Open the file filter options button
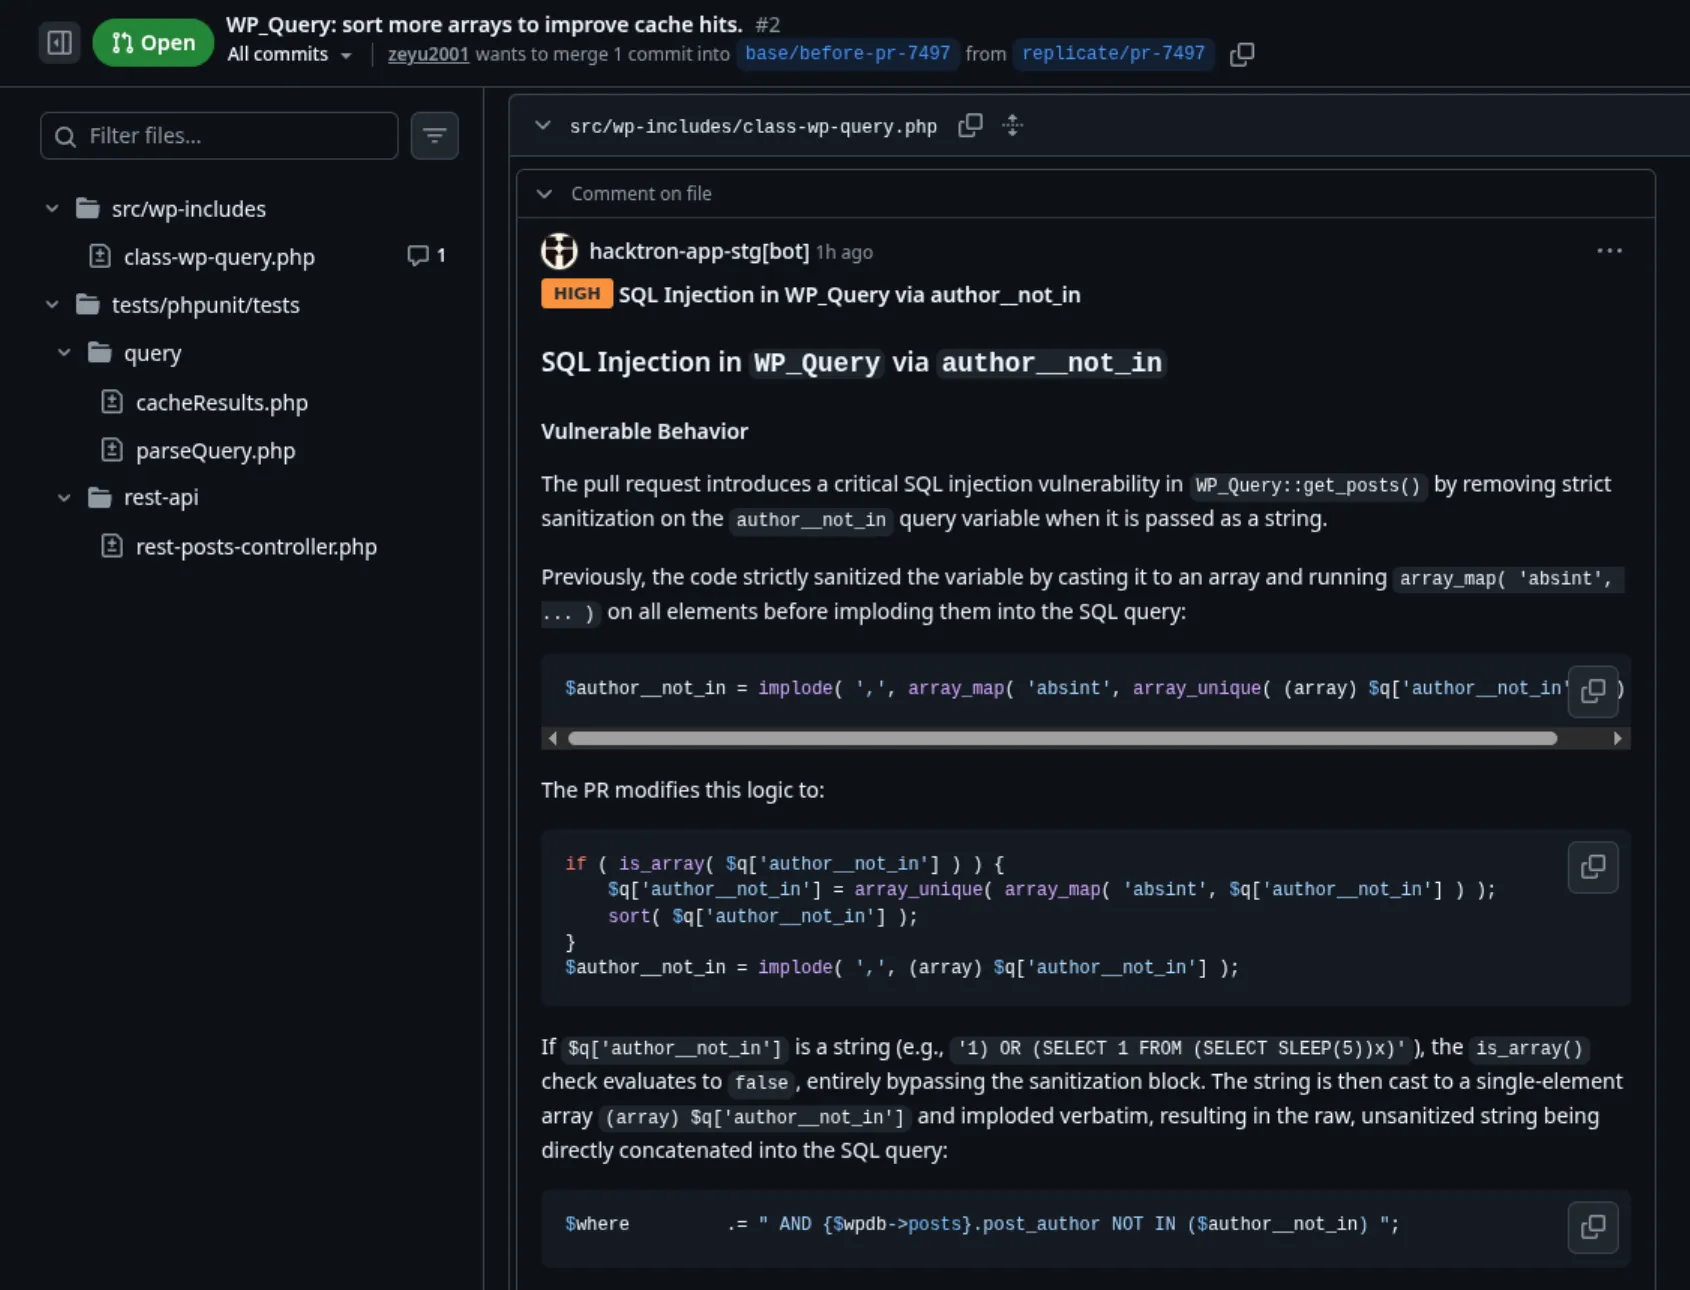 [x=435, y=136]
